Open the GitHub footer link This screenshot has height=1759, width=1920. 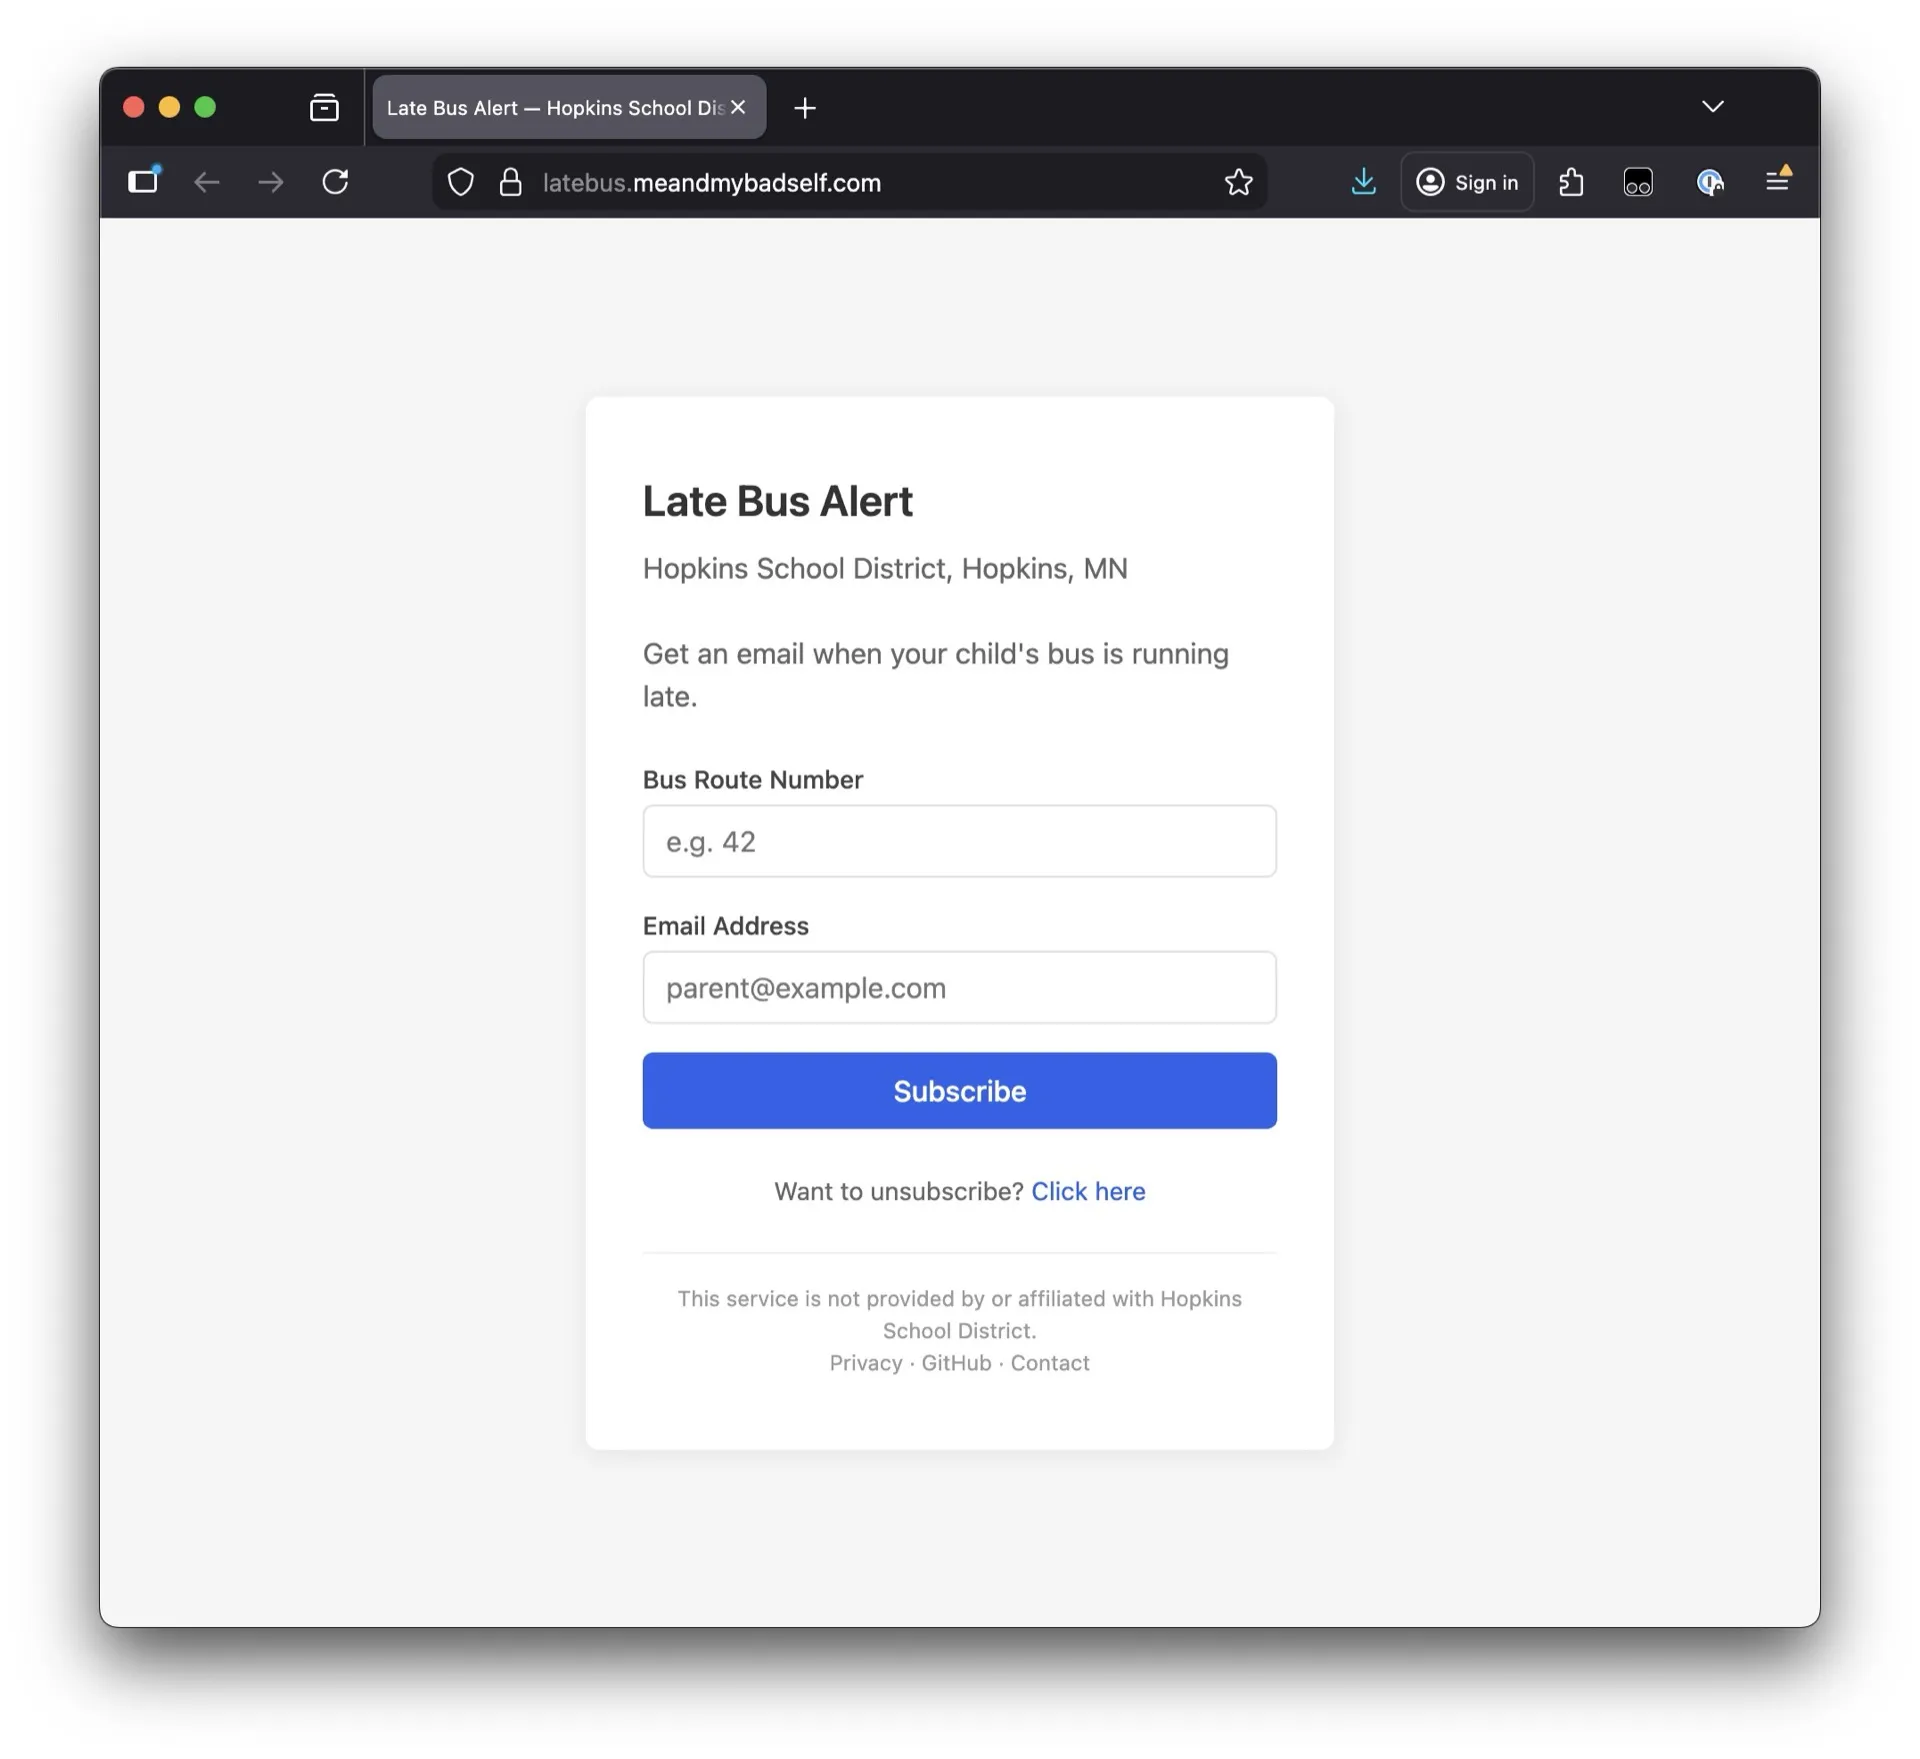point(956,1363)
